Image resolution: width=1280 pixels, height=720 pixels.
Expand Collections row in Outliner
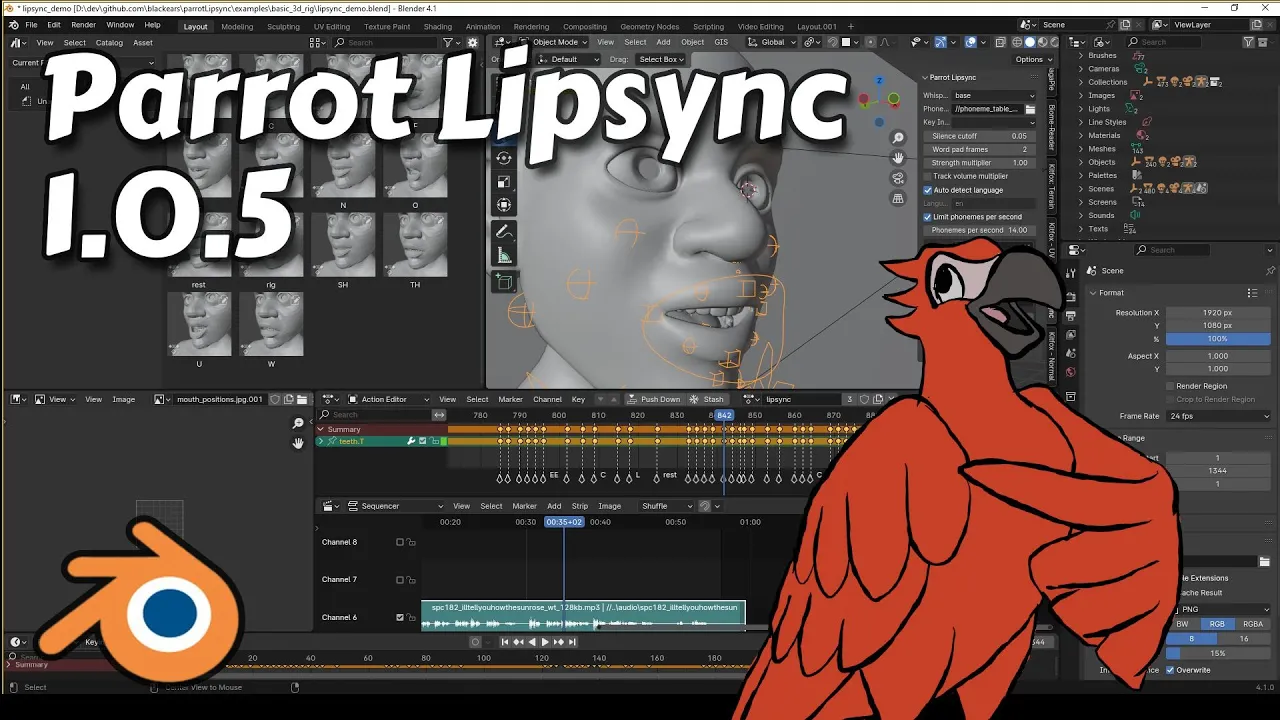pyautogui.click(x=1082, y=82)
